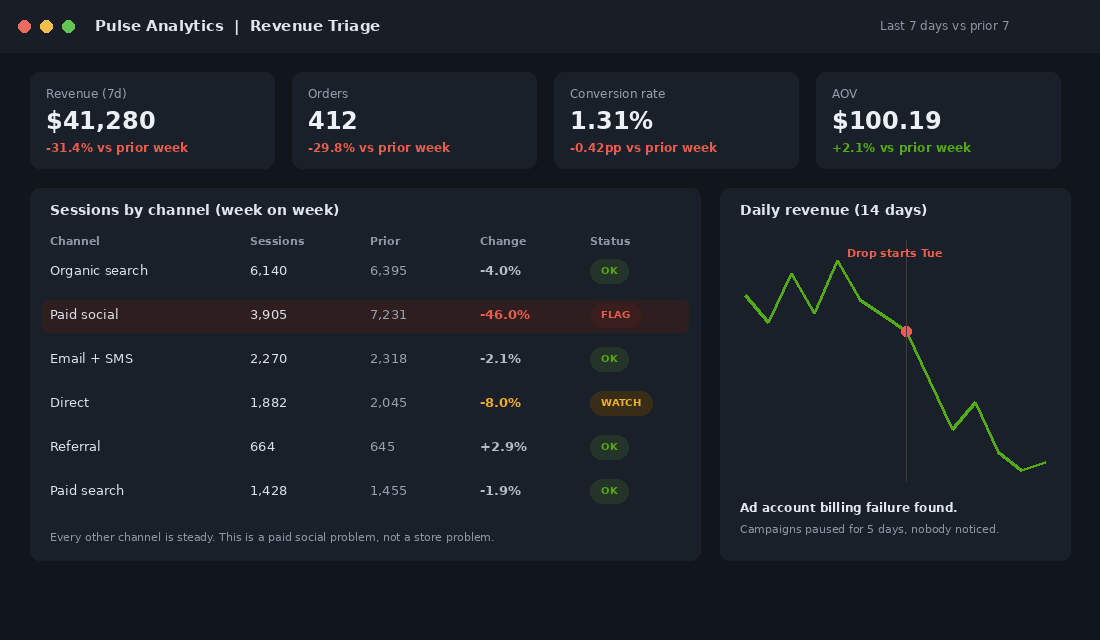1100x640 pixels.
Task: Click prior value 7,231
Action: [389, 315]
